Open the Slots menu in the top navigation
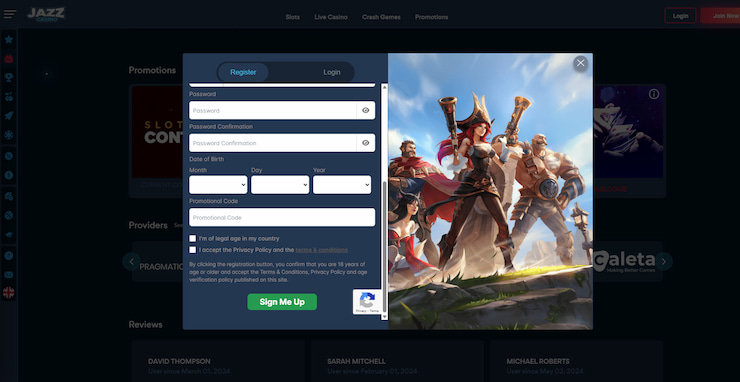 (x=293, y=17)
